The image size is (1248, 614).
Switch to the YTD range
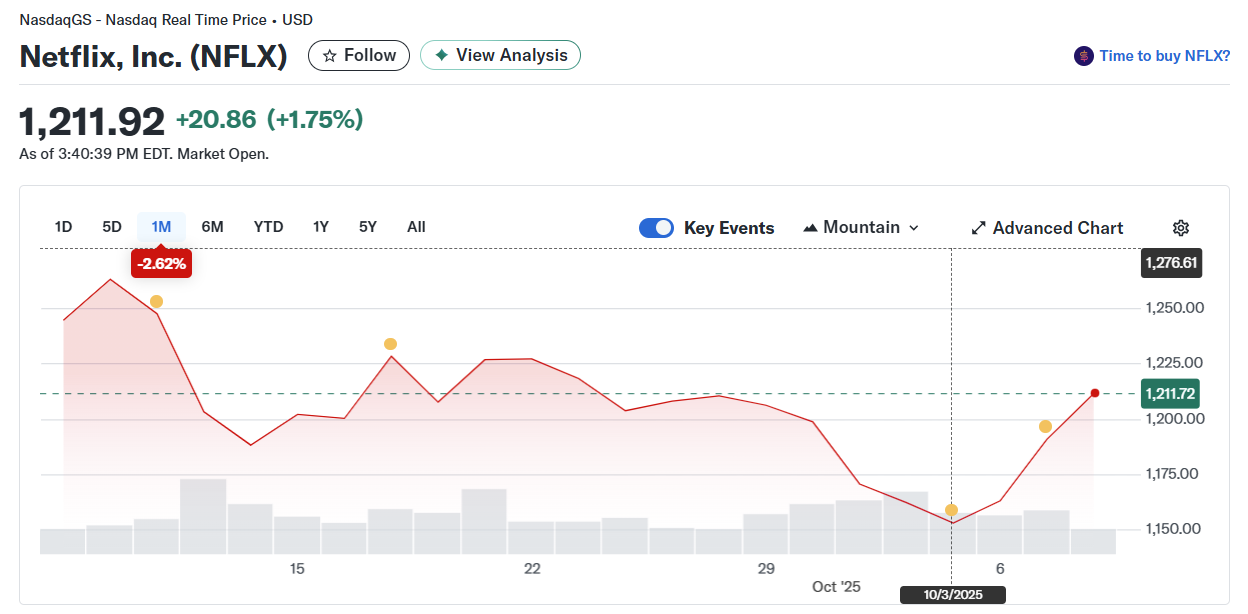268,227
